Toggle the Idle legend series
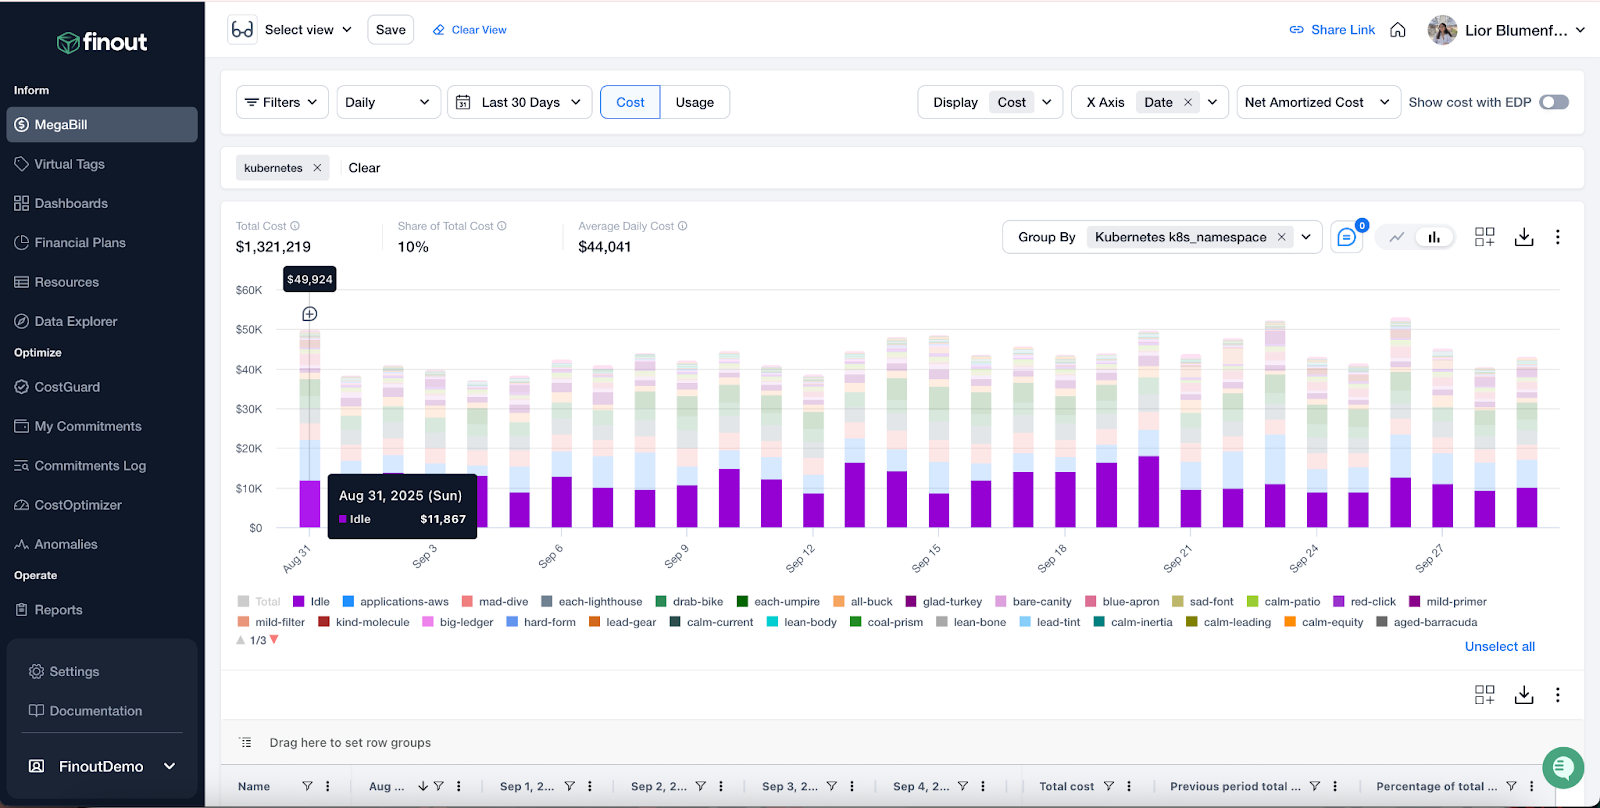Screen dimensions: 1600x808 point(319,602)
